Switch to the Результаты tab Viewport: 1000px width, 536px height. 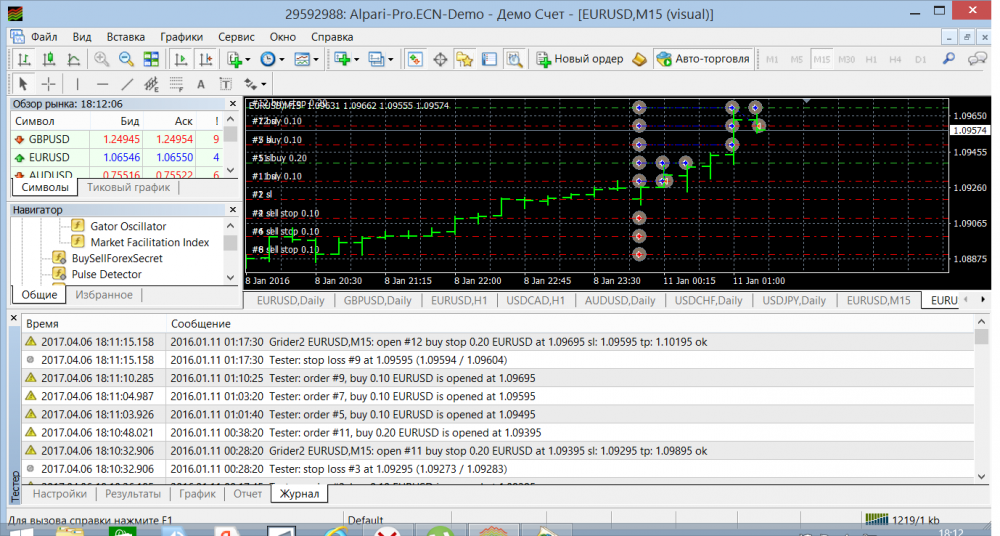133,494
